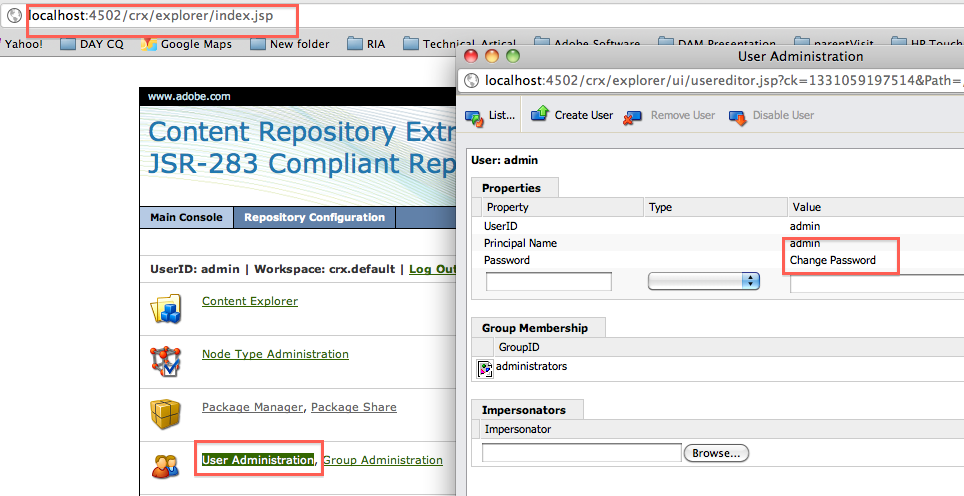964x496 pixels.
Task: Click the Type column header
Action: (716, 207)
